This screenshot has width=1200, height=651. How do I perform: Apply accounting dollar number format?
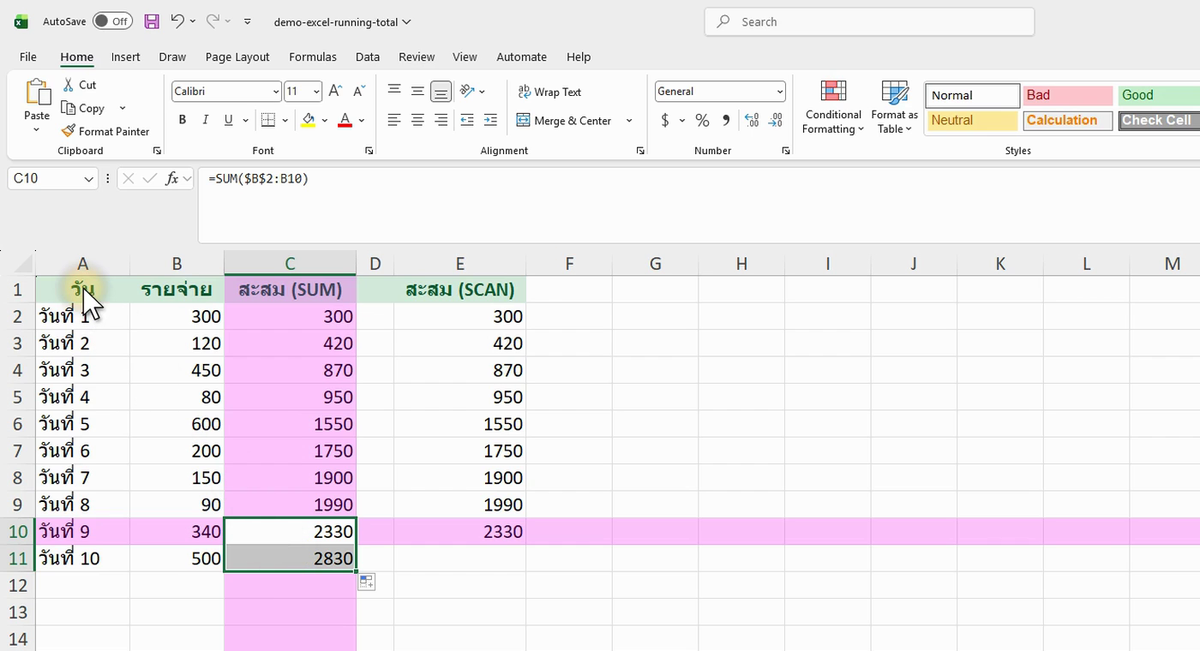666,120
